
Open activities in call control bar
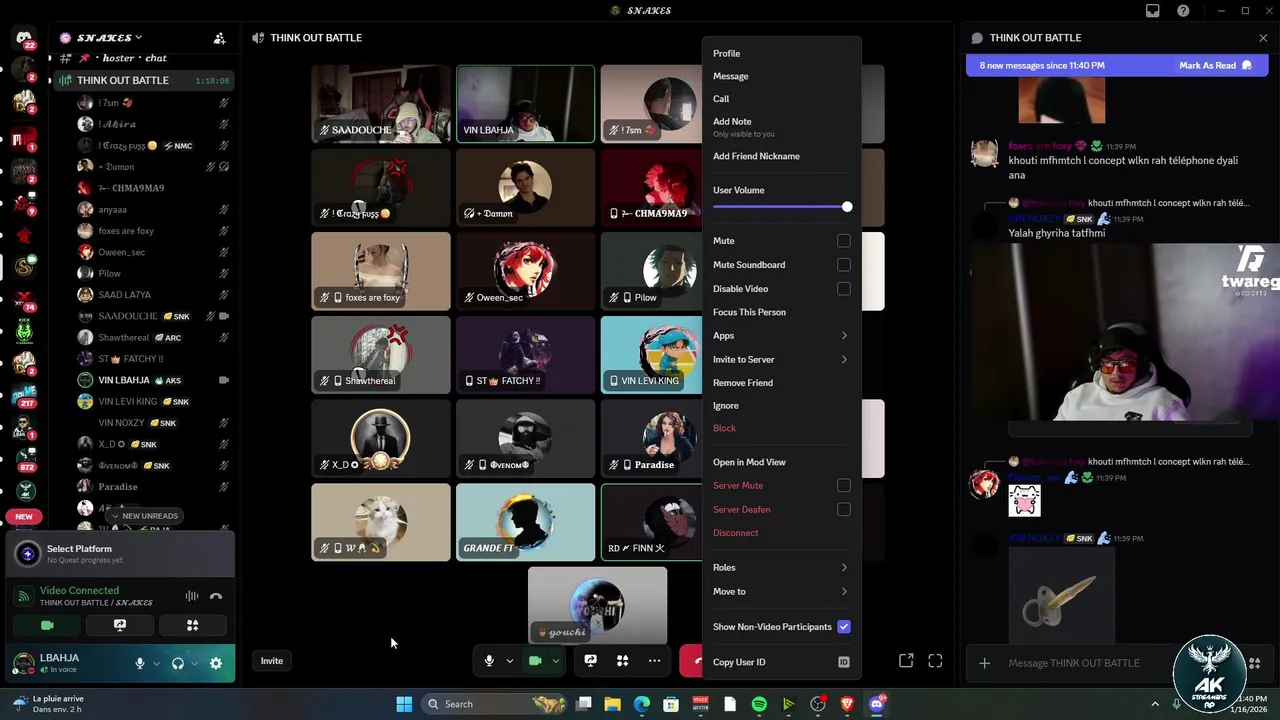622,661
